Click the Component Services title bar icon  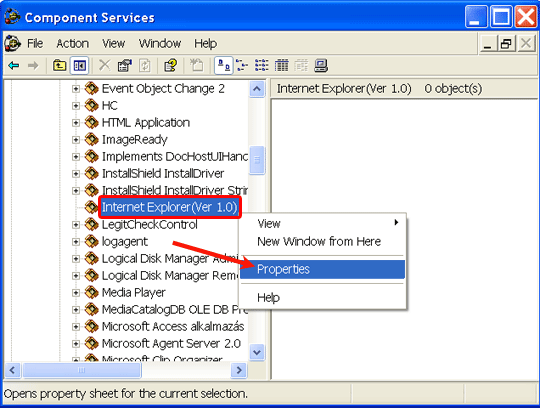coord(12,17)
